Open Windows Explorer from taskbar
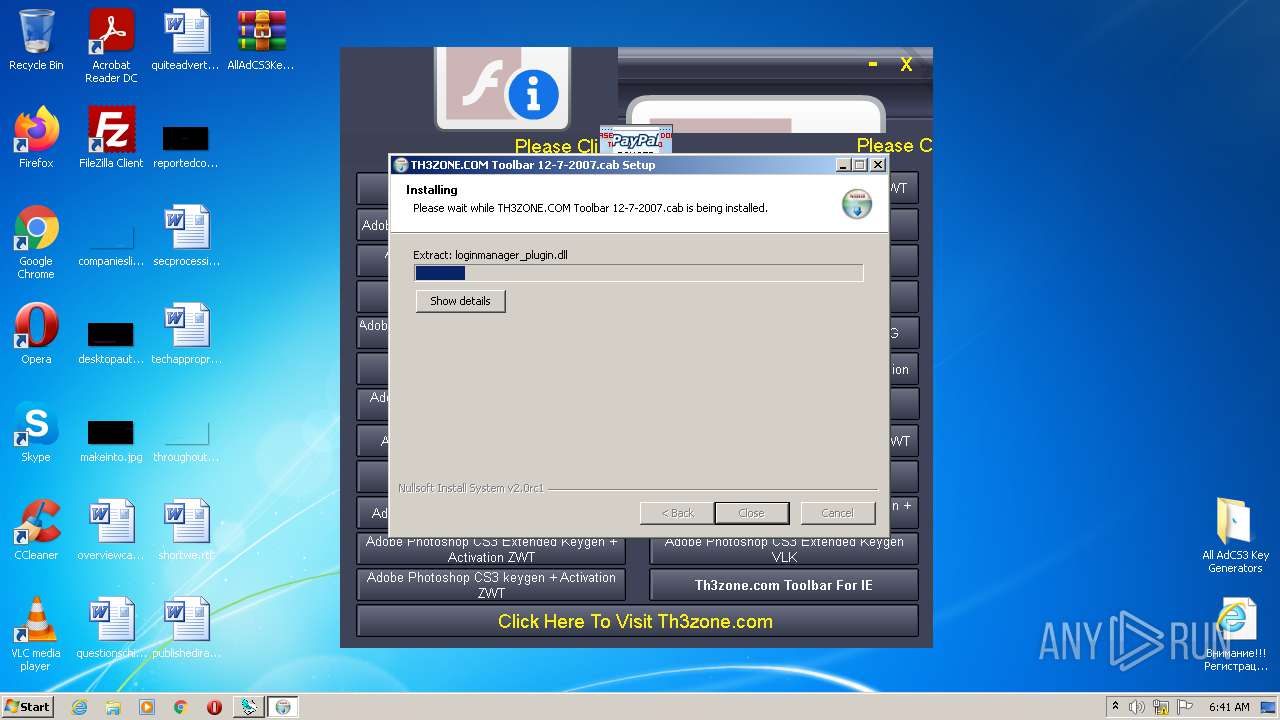This screenshot has width=1280, height=720. [113, 707]
